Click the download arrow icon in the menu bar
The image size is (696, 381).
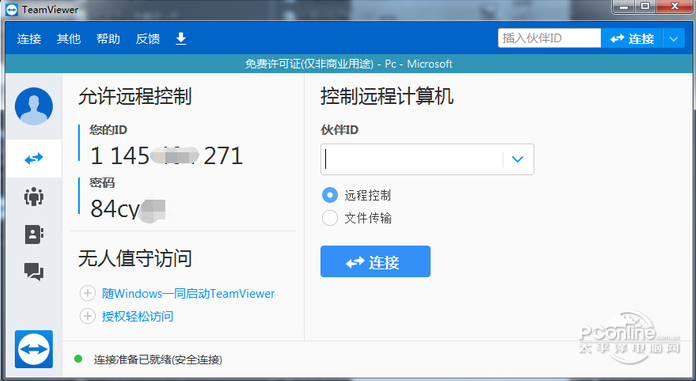[x=181, y=39]
